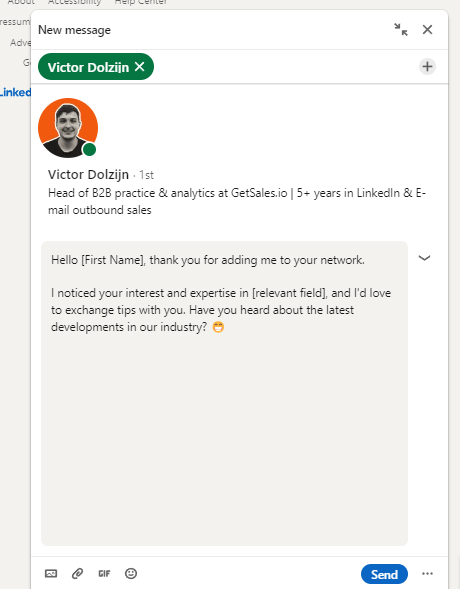
Task: Collapse the message box using the chevron
Action: (x=424, y=258)
